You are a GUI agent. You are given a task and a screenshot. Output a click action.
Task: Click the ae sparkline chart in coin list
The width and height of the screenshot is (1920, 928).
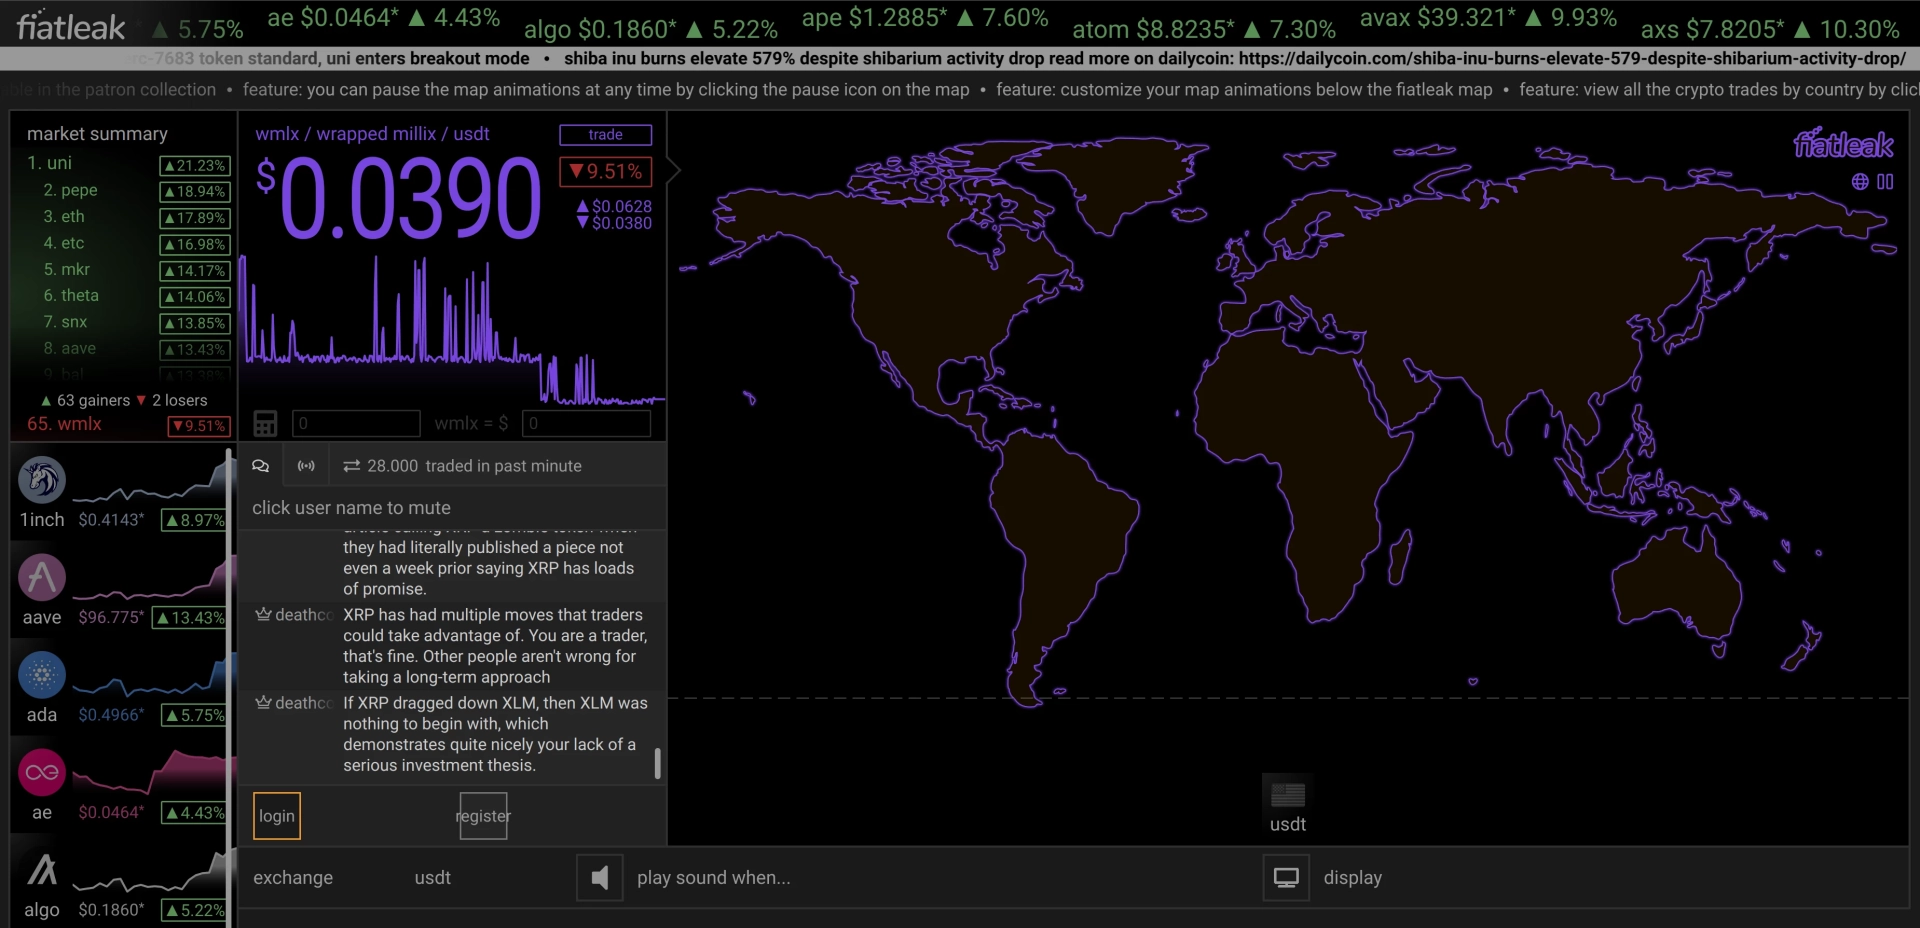point(150,773)
